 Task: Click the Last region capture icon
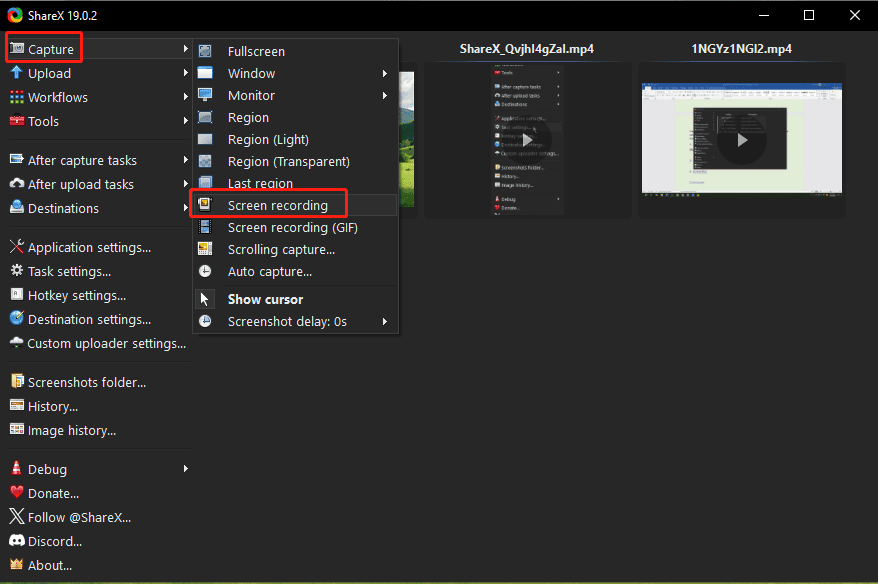[x=205, y=183]
